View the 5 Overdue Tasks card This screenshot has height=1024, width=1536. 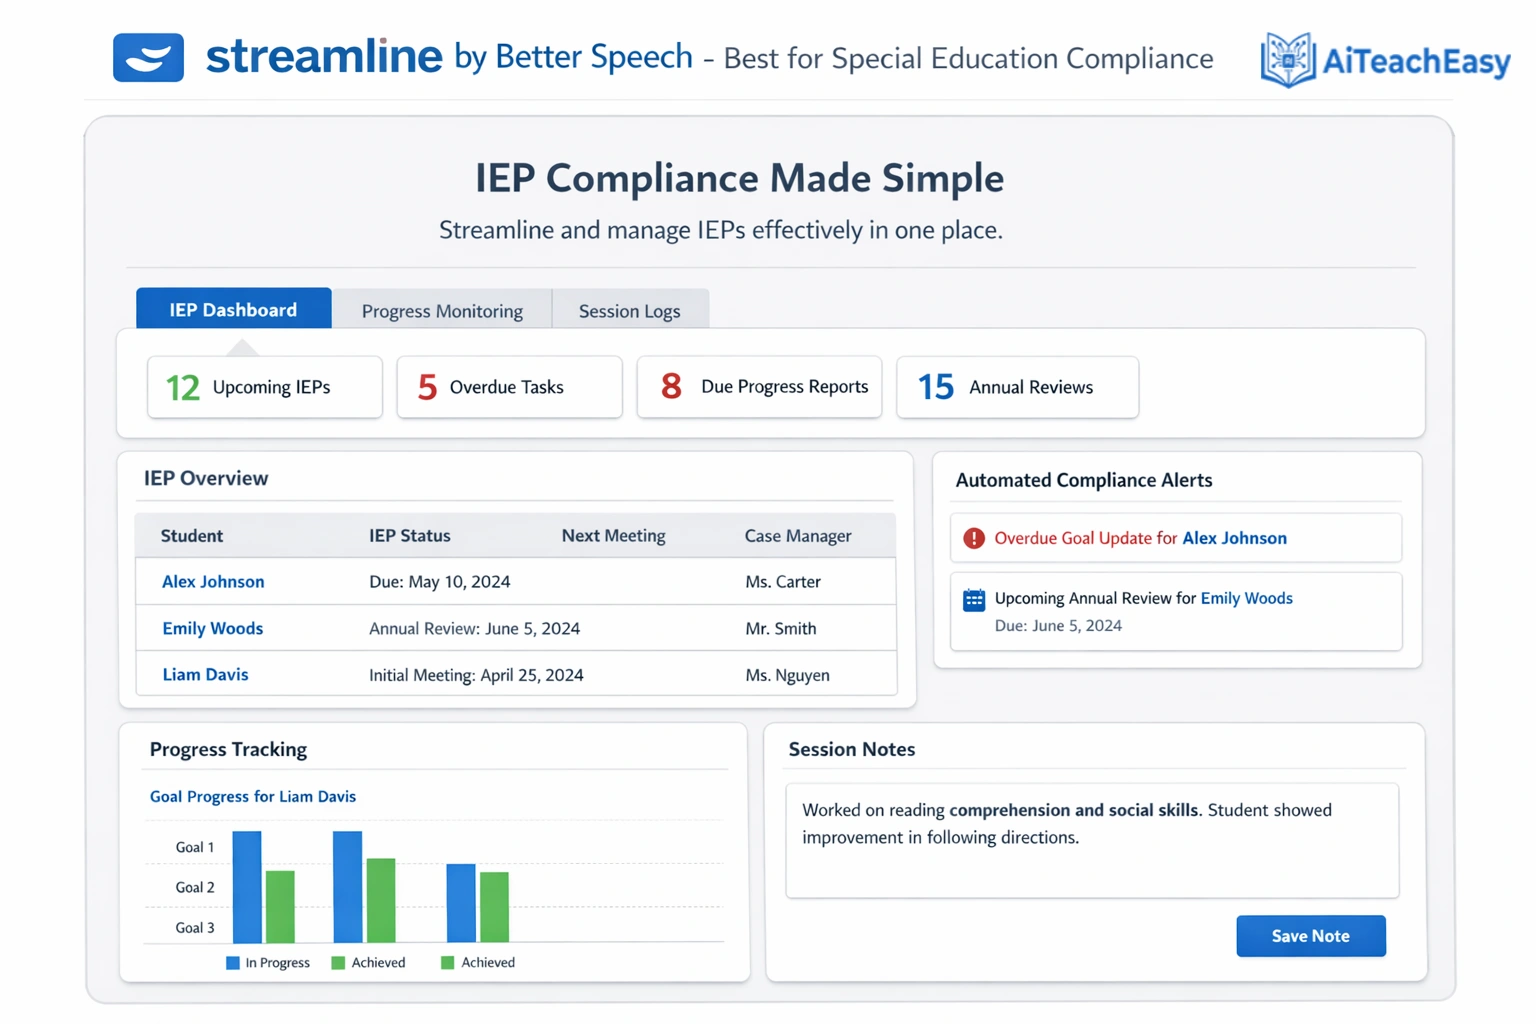(x=509, y=387)
